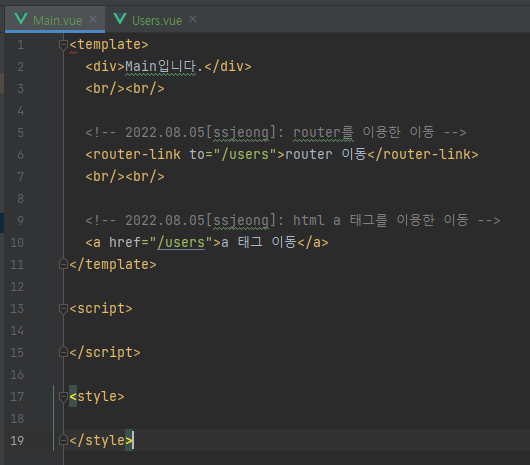
Task: Click the br tags on line 7
Action: point(125,176)
